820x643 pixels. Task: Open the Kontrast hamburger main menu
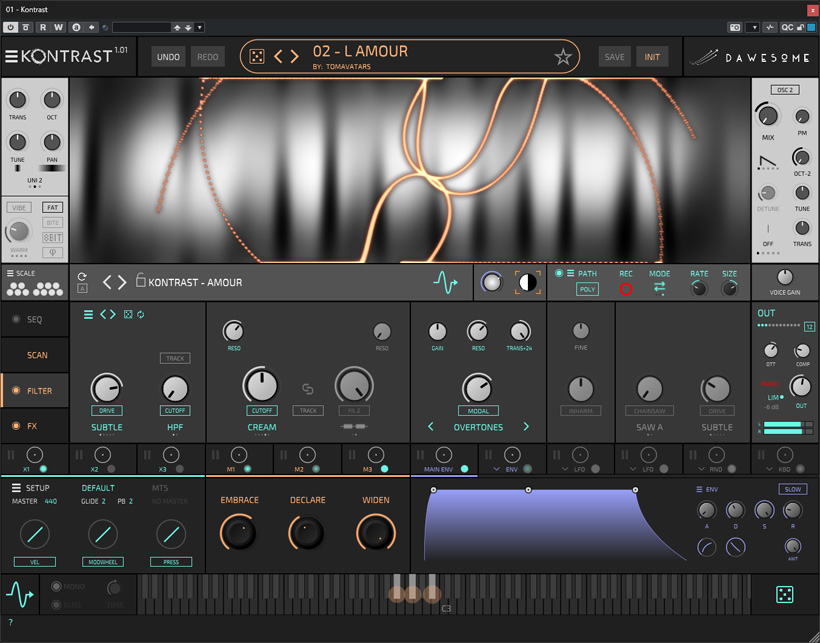coord(11,57)
